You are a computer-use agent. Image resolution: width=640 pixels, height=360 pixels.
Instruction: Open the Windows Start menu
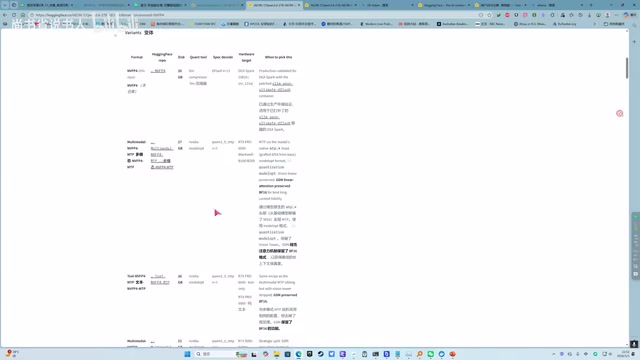pos(187,354)
